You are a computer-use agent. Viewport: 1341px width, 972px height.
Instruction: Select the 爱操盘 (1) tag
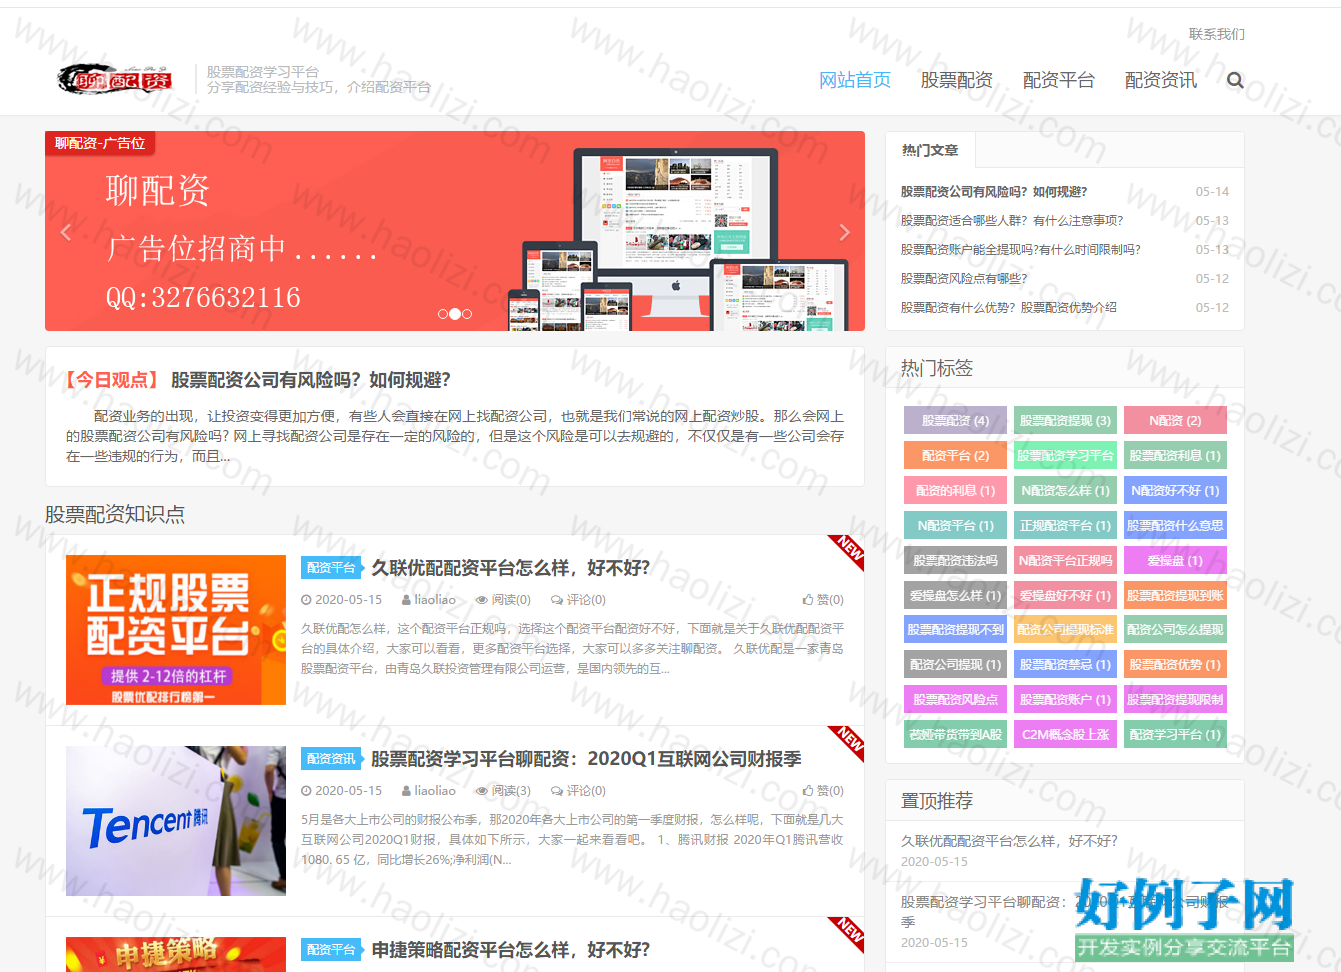[1175, 561]
